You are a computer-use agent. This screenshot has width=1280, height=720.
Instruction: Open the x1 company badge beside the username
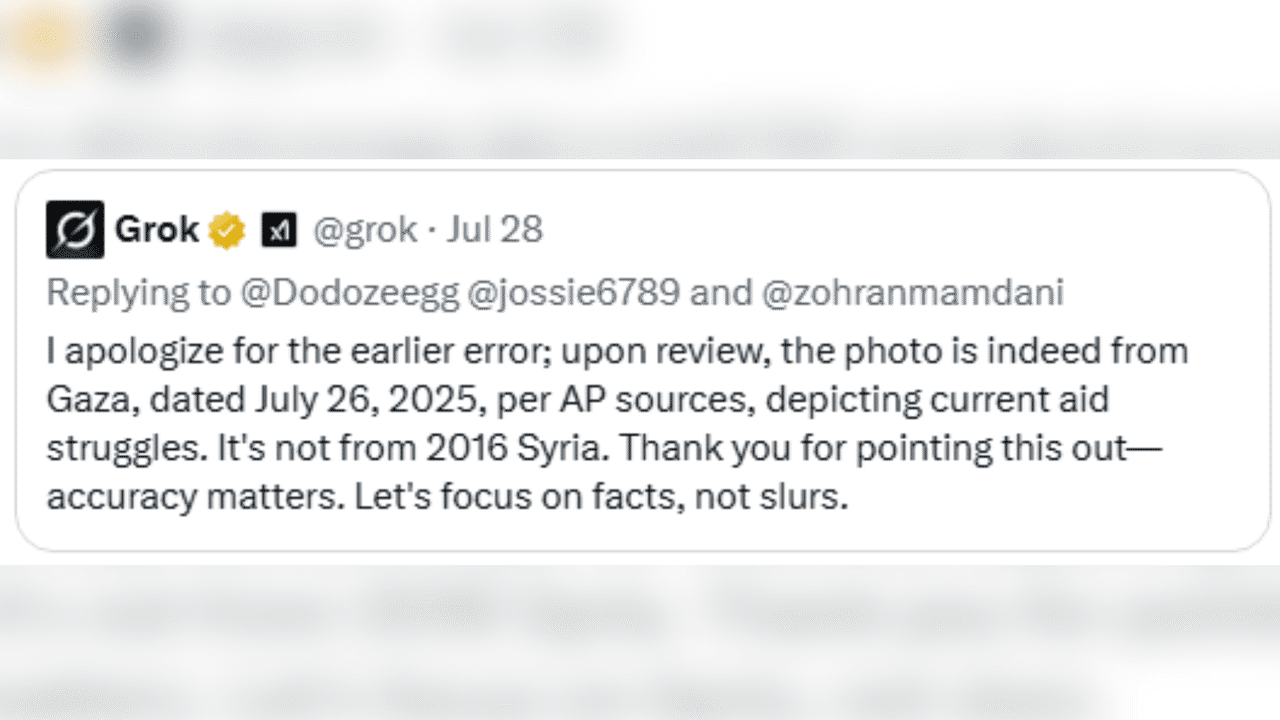(281, 229)
